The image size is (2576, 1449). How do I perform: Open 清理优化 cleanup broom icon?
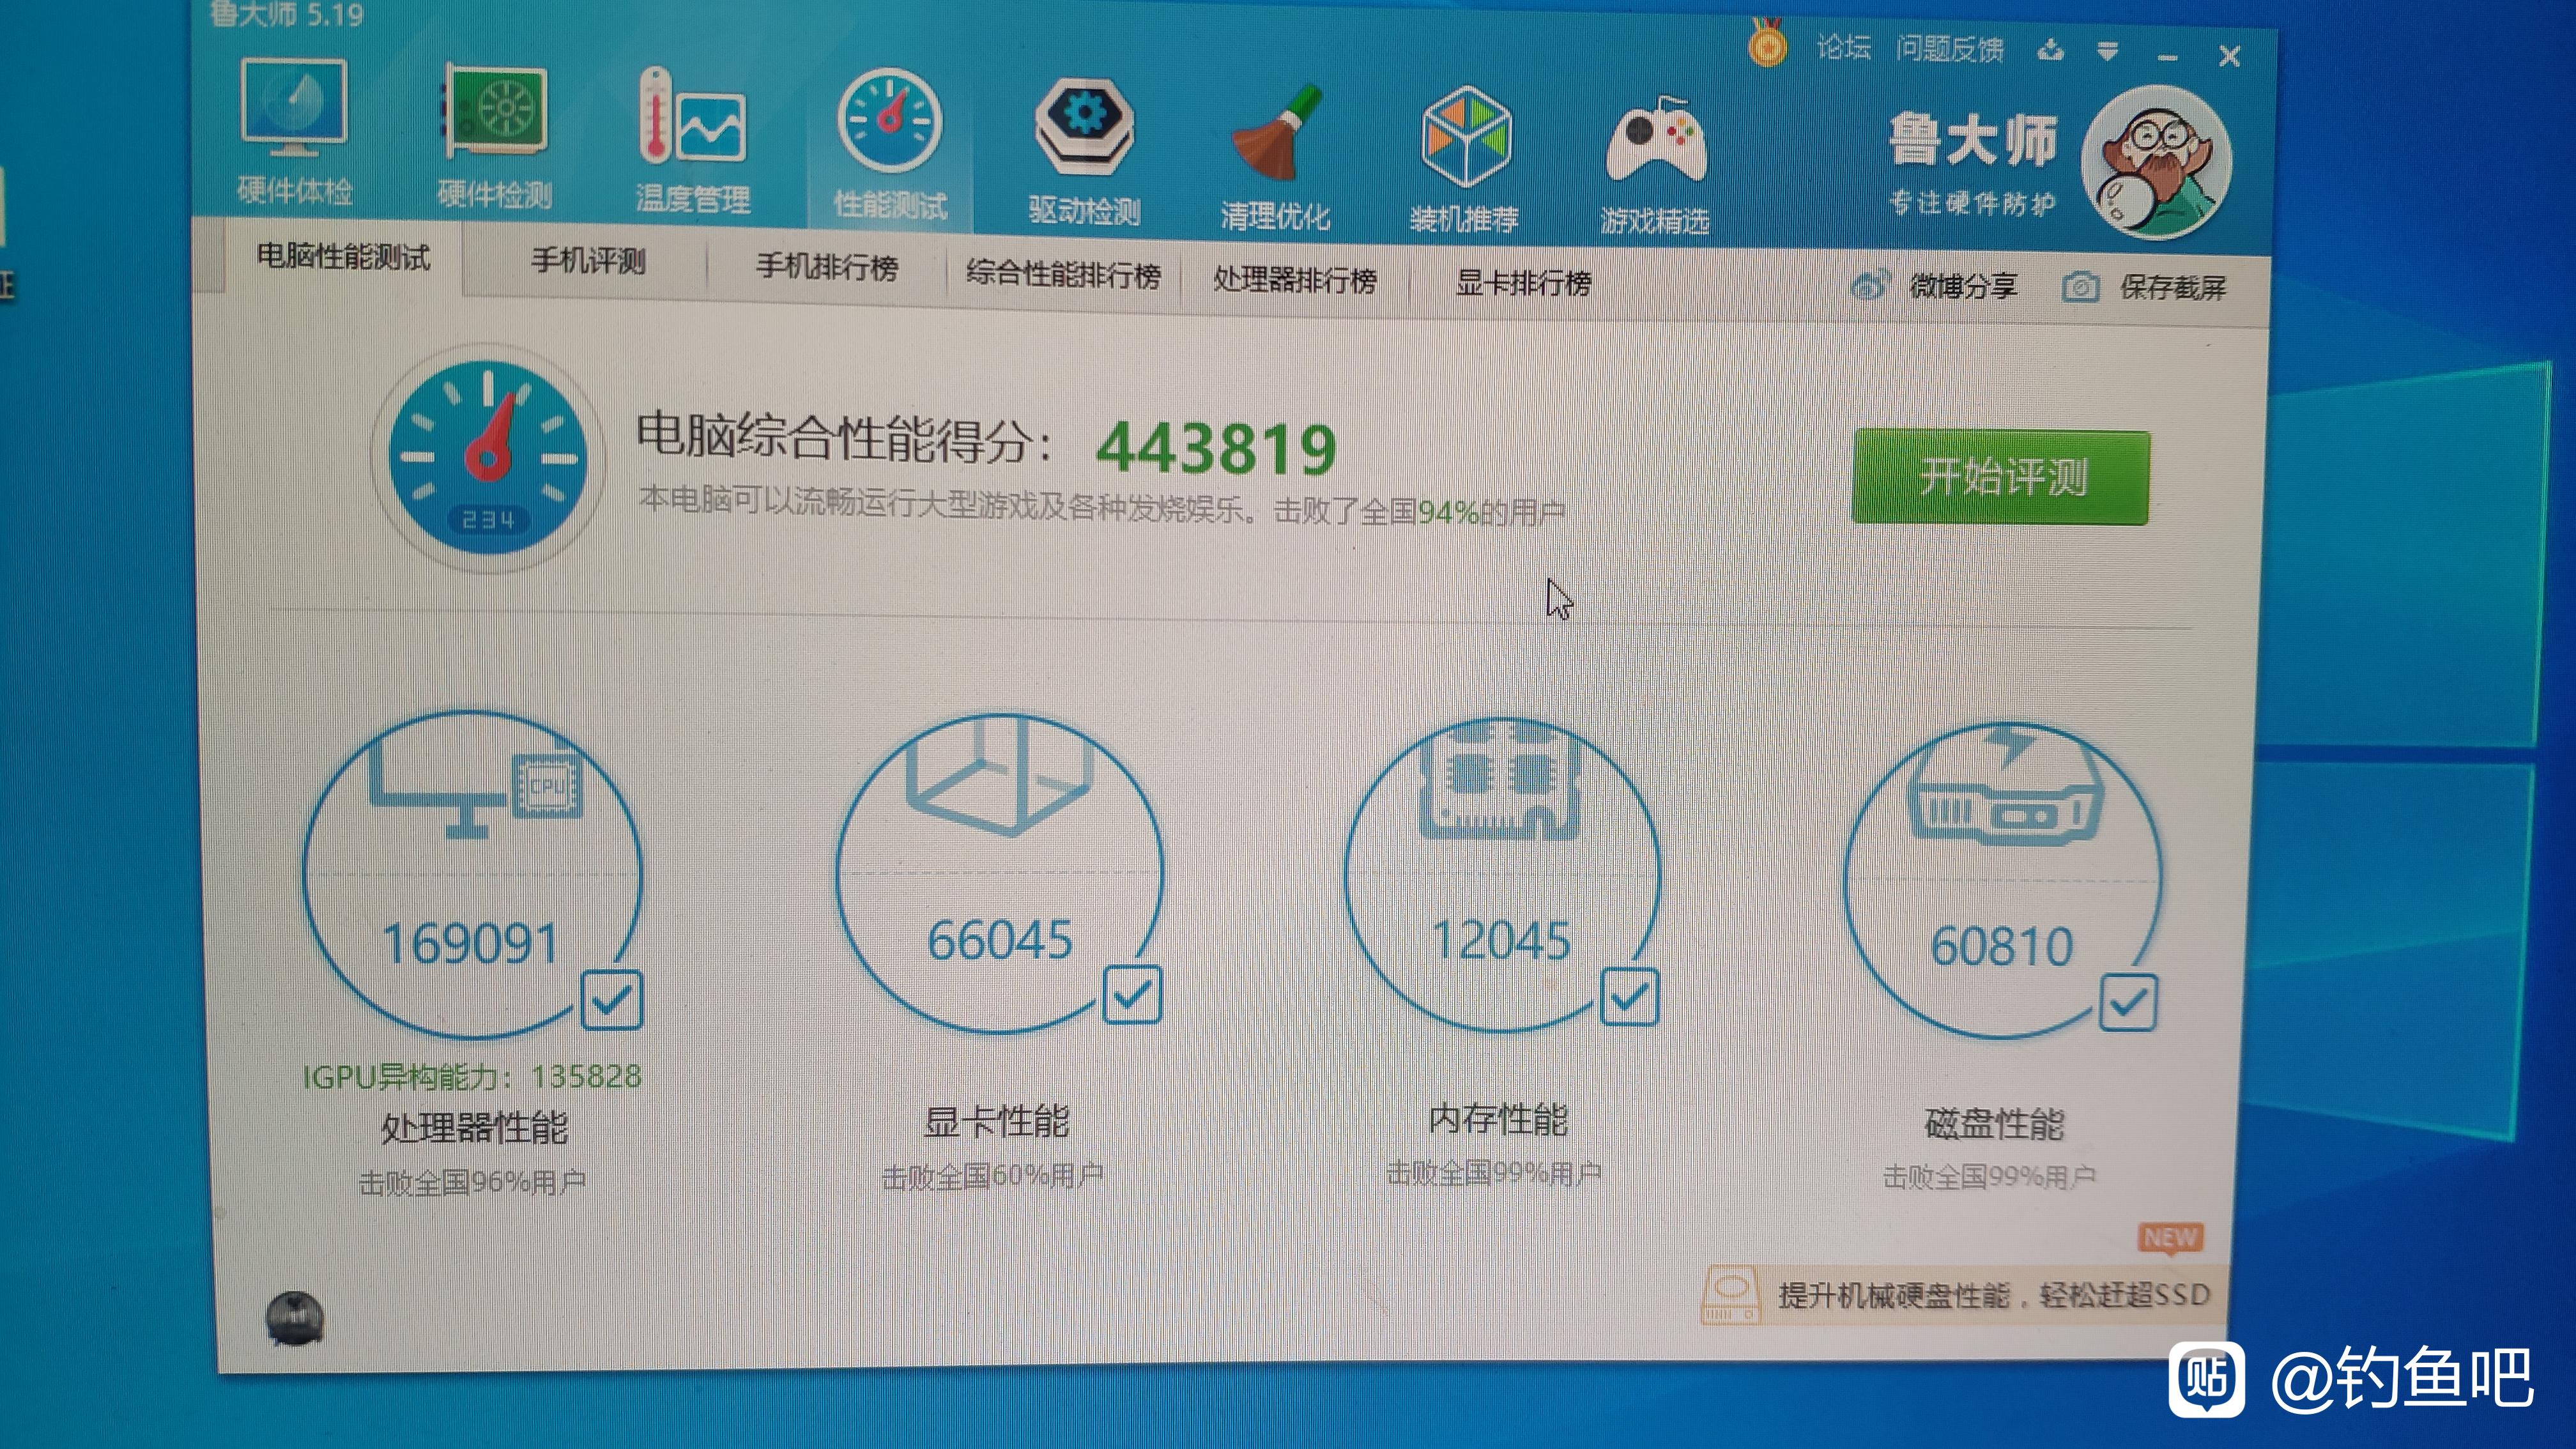pyautogui.click(x=1276, y=132)
